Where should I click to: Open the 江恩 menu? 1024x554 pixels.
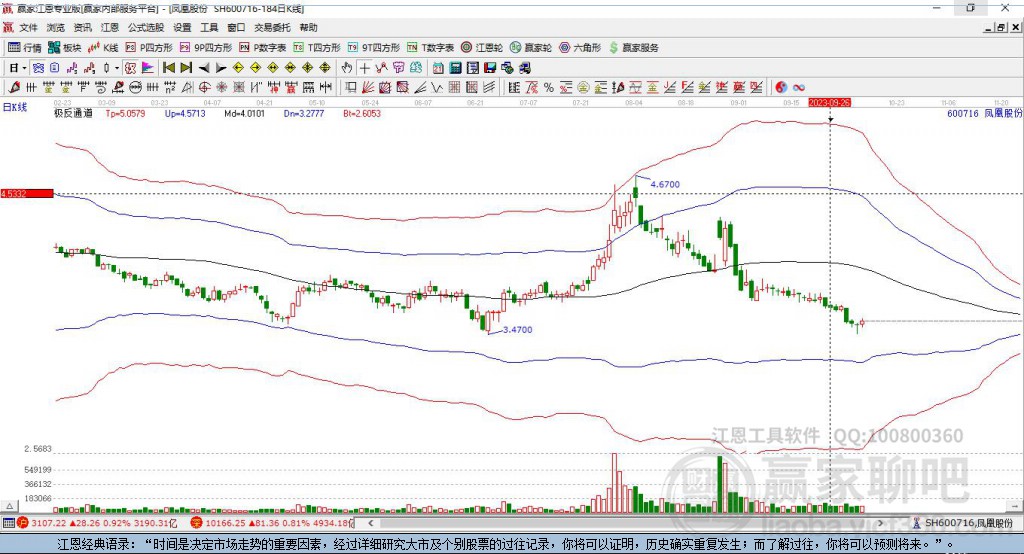pos(110,27)
